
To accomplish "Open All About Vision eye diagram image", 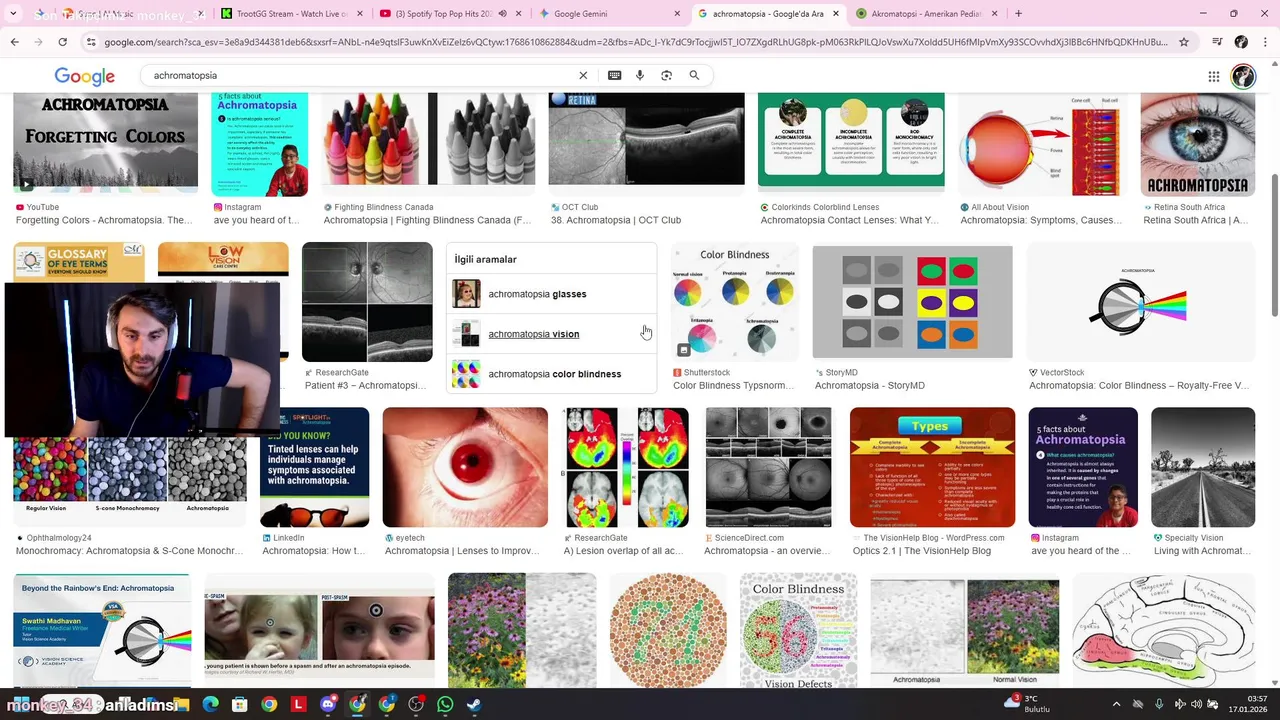I will [1042, 144].
